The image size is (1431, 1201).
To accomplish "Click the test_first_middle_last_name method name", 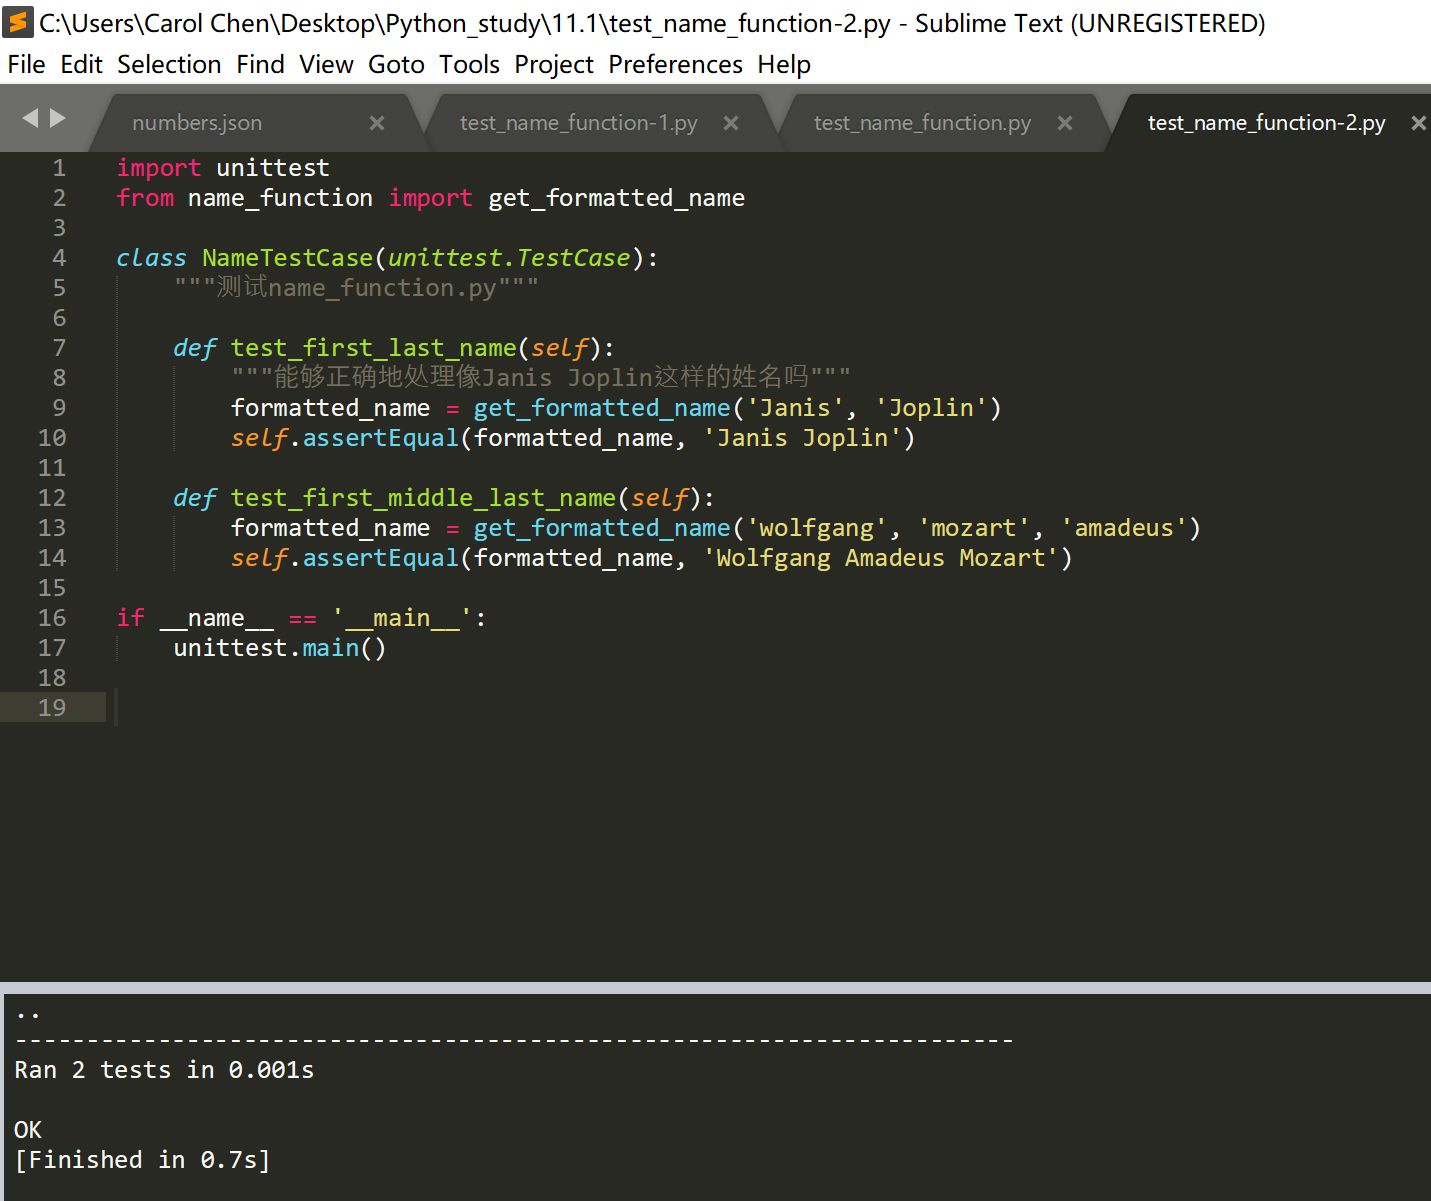I will 424,498.
